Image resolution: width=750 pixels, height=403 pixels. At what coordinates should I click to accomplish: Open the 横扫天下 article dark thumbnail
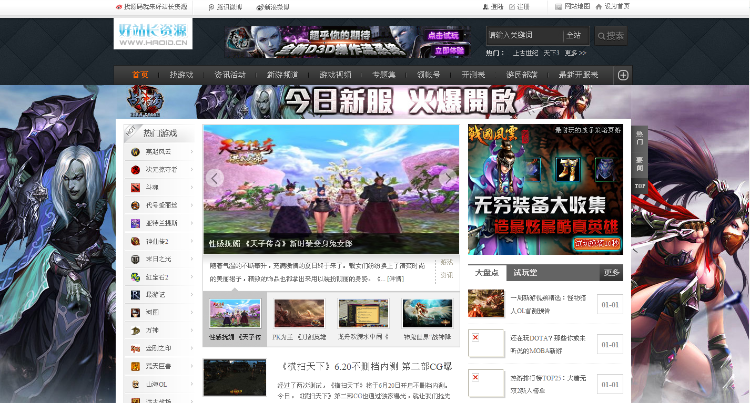coord(234,378)
